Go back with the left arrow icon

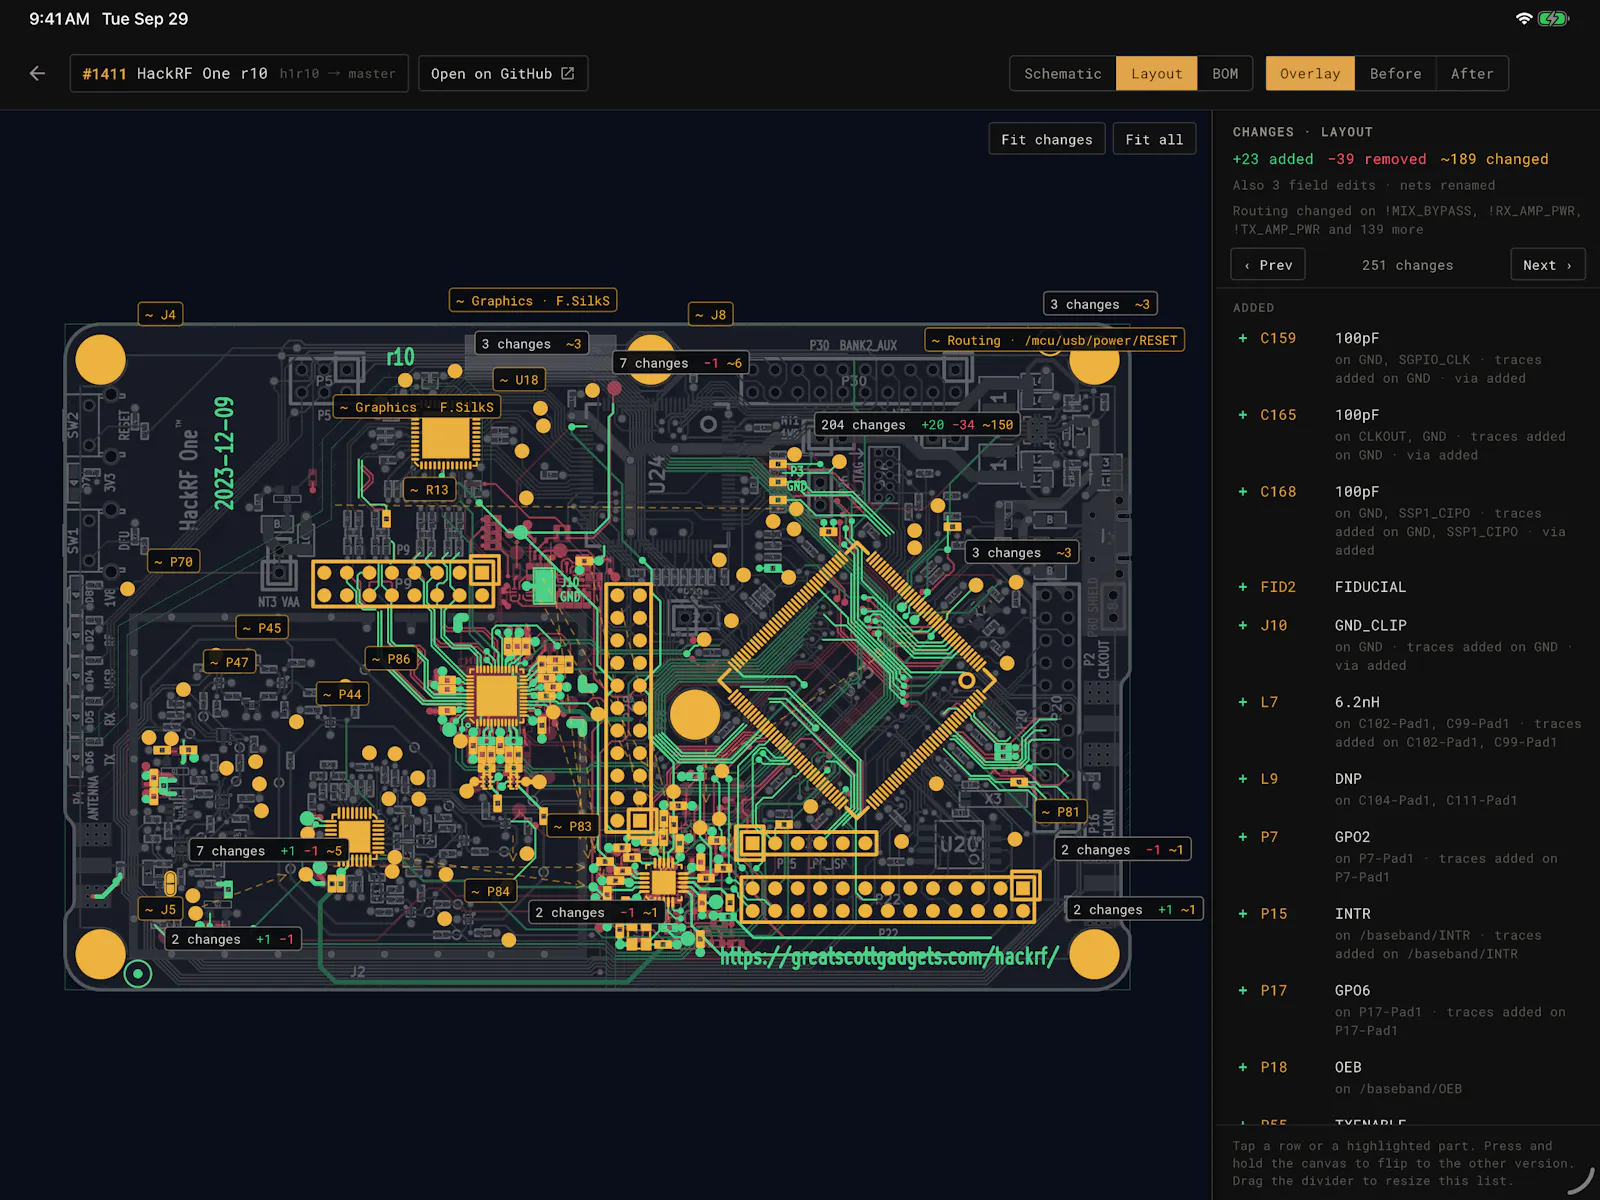(x=37, y=73)
